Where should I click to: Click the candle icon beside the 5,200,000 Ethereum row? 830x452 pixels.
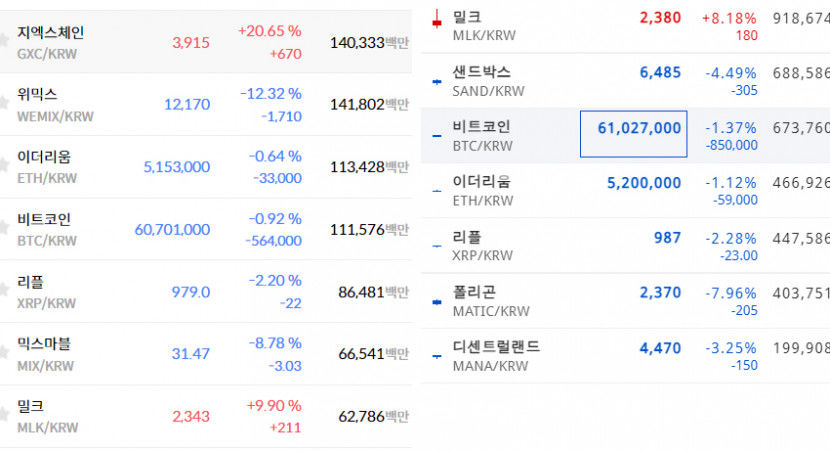pos(436,191)
